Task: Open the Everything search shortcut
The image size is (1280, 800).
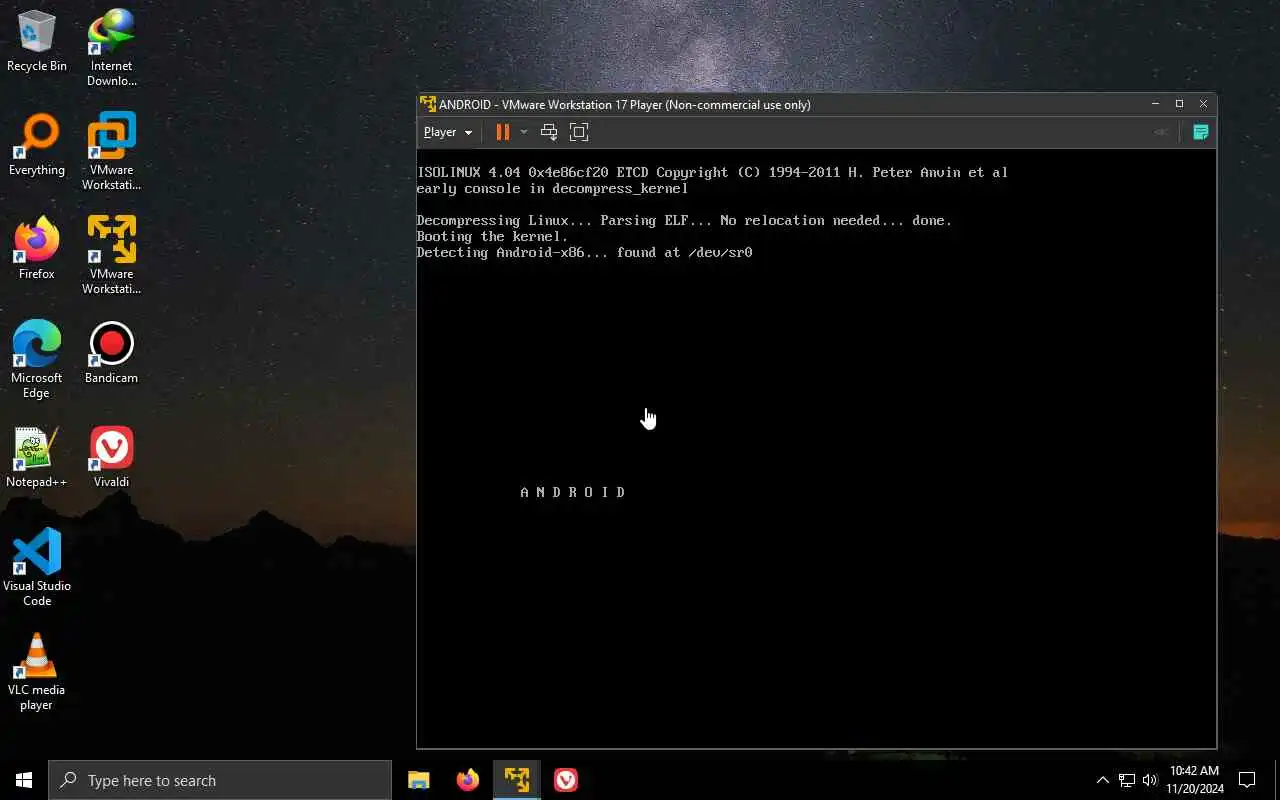Action: [x=37, y=145]
